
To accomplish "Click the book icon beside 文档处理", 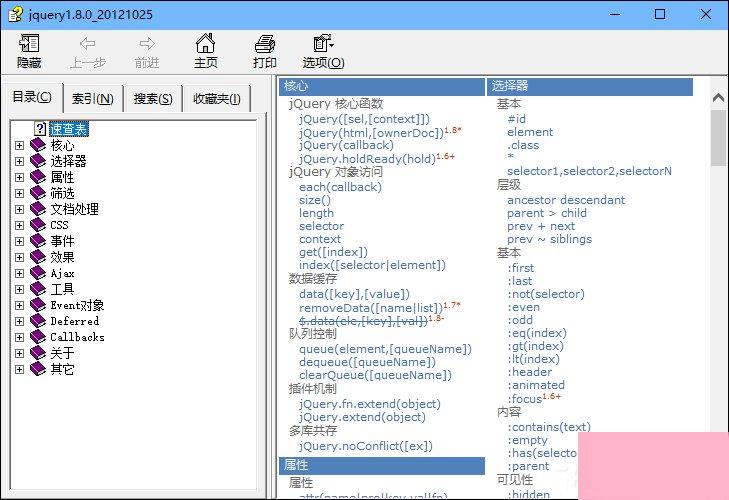I will click(38, 209).
